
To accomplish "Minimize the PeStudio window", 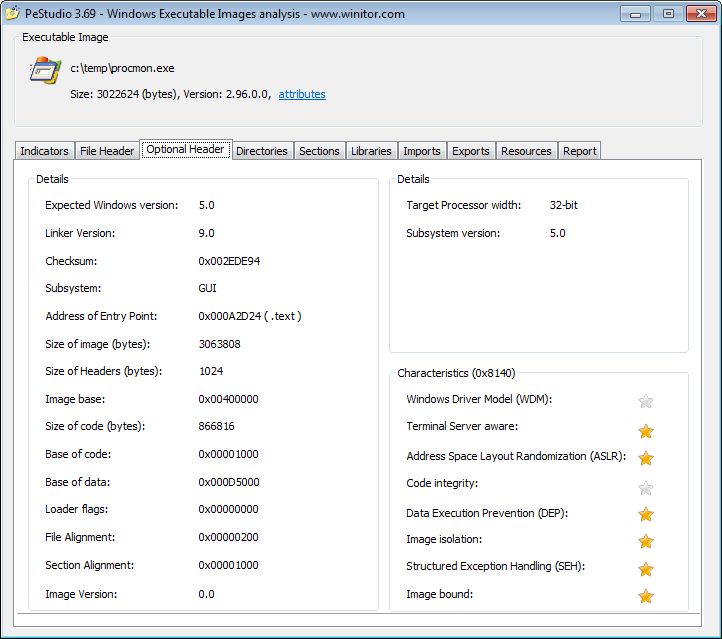I will (635, 14).
